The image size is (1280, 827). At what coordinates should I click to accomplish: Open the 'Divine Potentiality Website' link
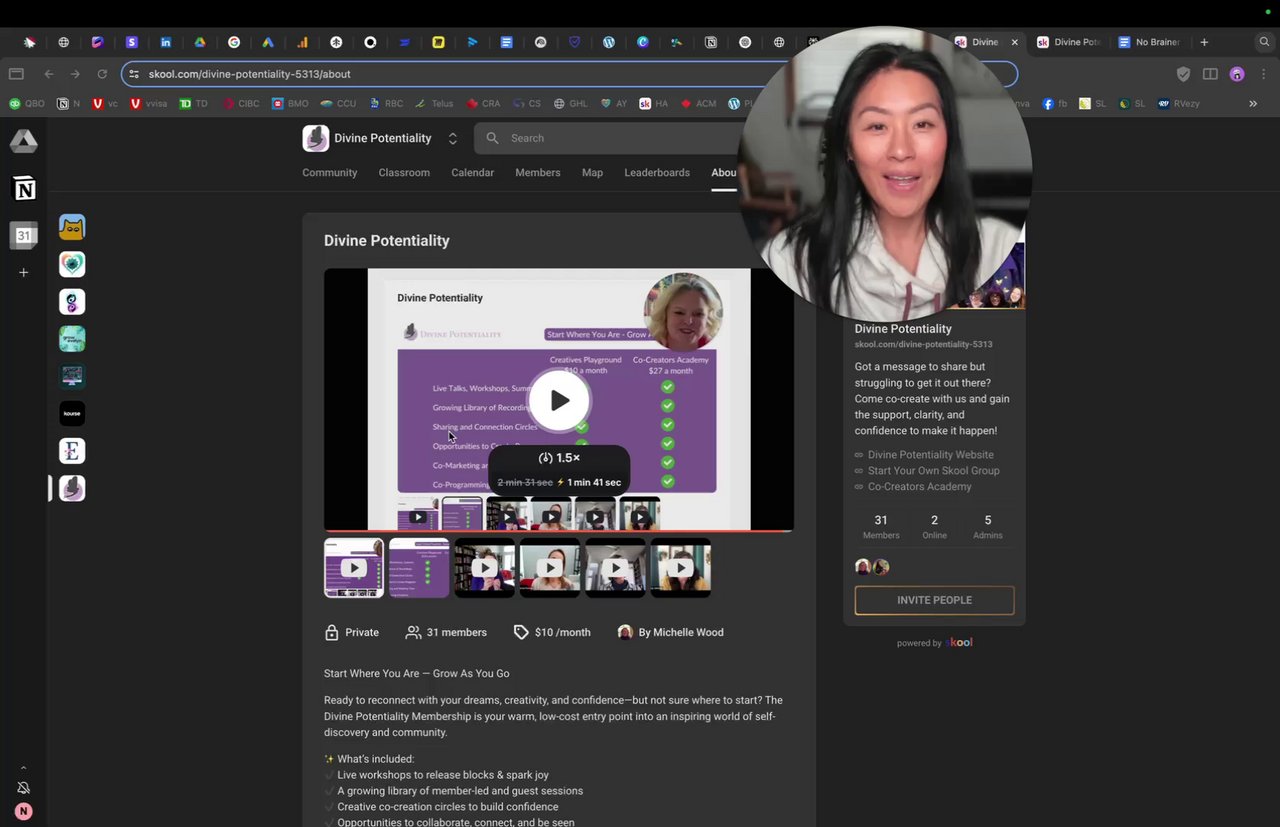point(931,455)
